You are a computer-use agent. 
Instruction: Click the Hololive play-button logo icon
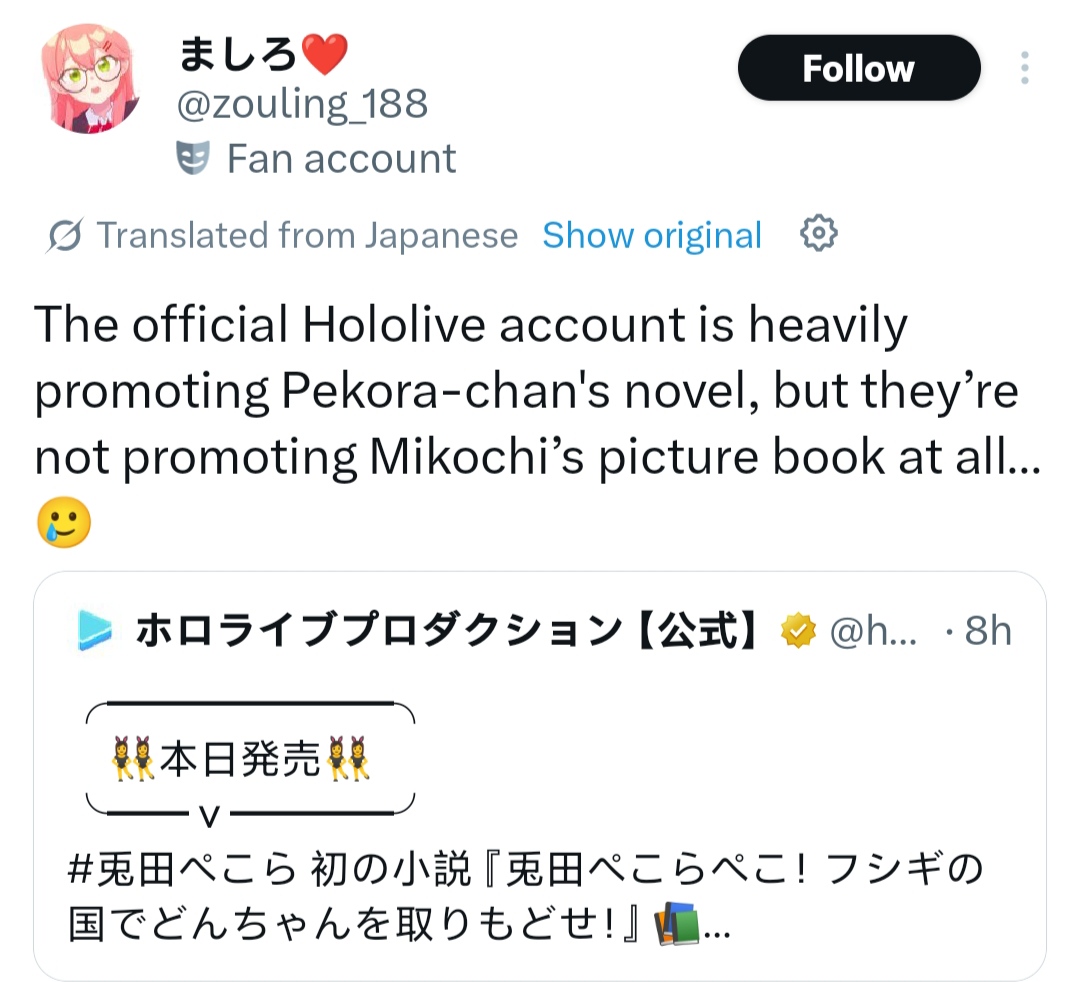point(94,630)
